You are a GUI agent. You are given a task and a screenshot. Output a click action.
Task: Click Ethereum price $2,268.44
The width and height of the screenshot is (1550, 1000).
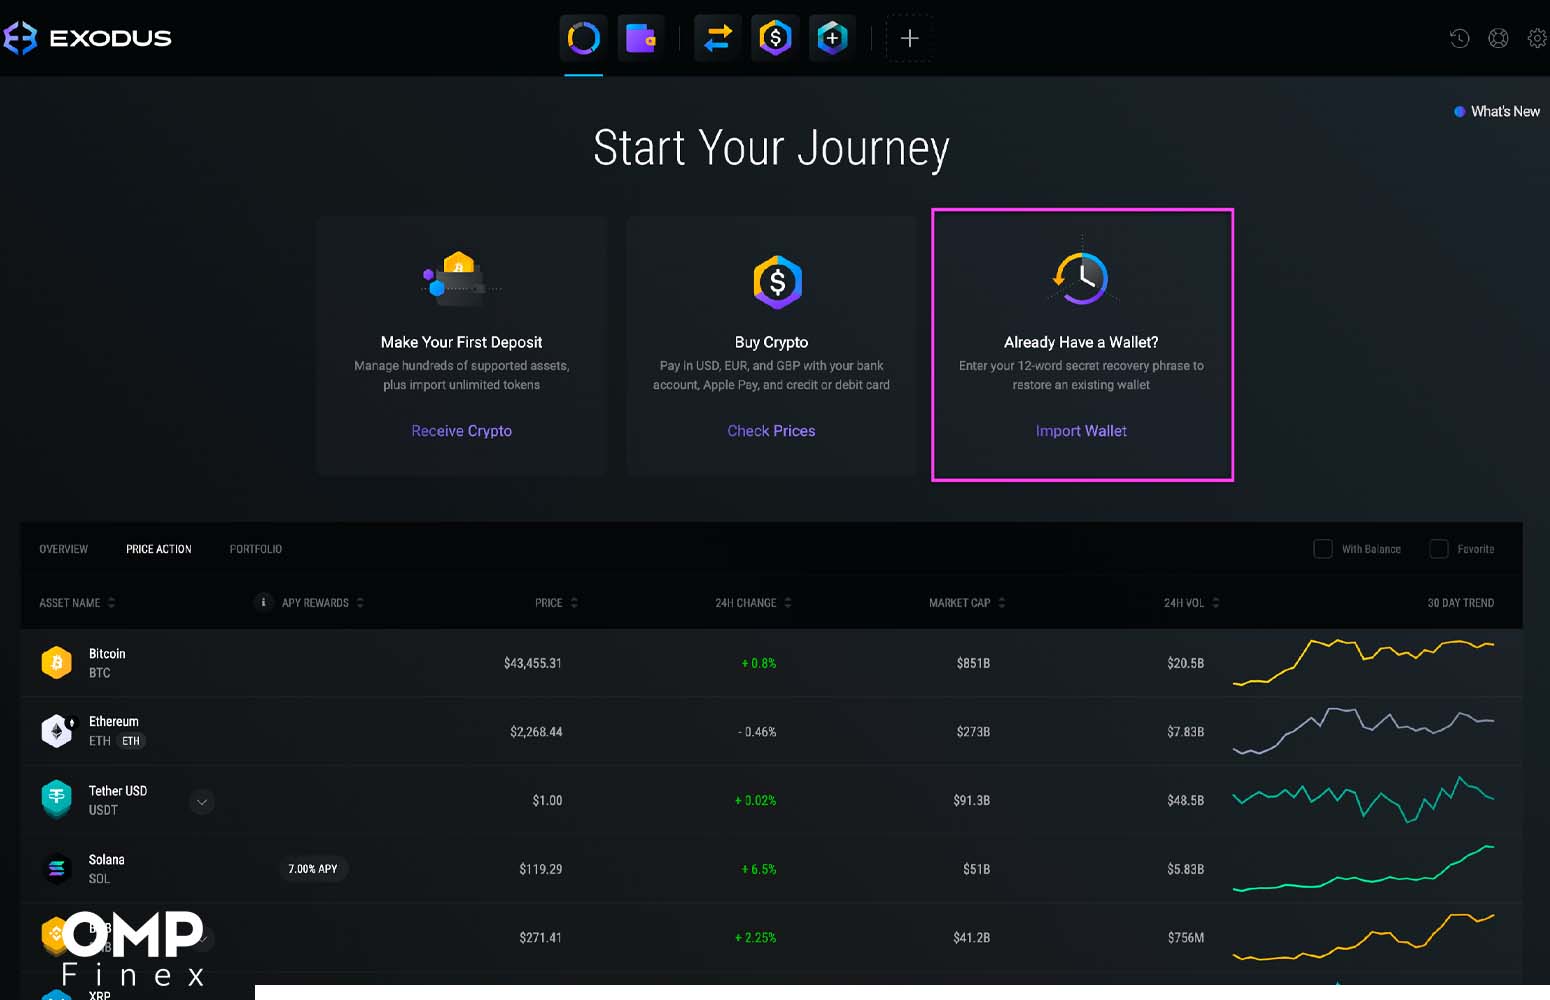[536, 732]
